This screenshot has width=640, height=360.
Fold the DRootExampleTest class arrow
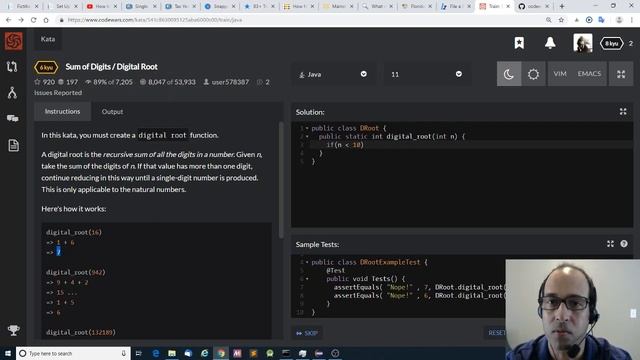[x=307, y=262]
